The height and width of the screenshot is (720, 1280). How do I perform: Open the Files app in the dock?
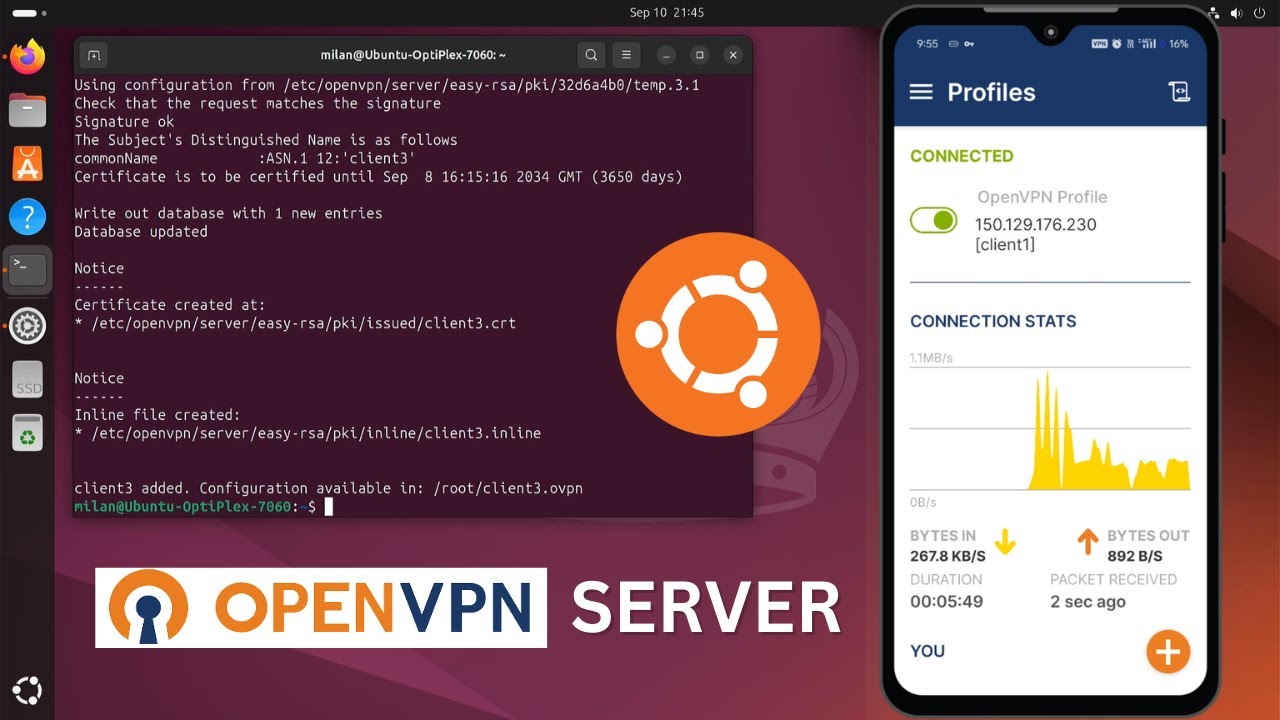click(x=28, y=109)
